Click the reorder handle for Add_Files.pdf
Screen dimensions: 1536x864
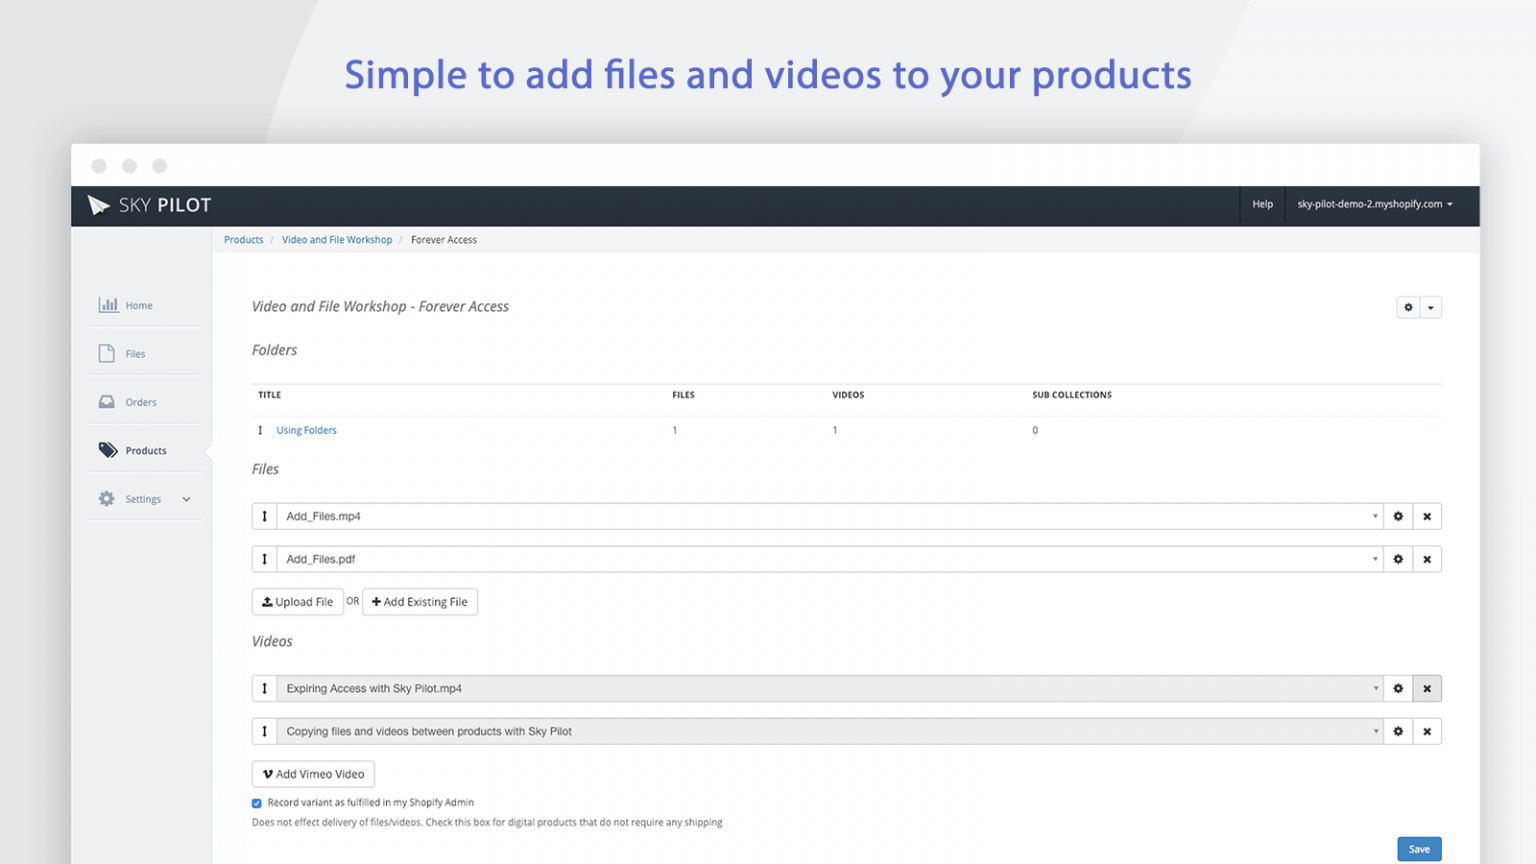(x=264, y=559)
